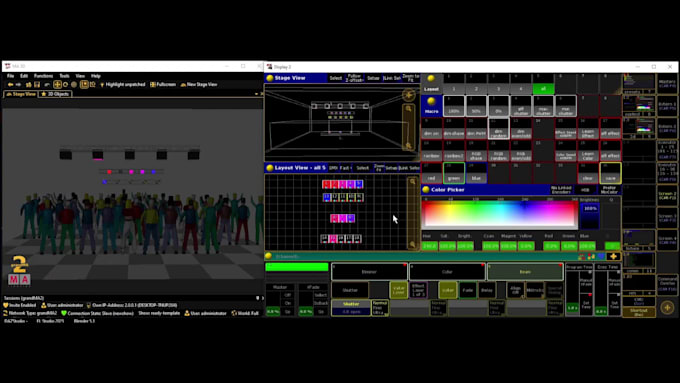The height and width of the screenshot is (383, 680).
Task: Open the yellow ball menu of Stage View
Action: 270,78
